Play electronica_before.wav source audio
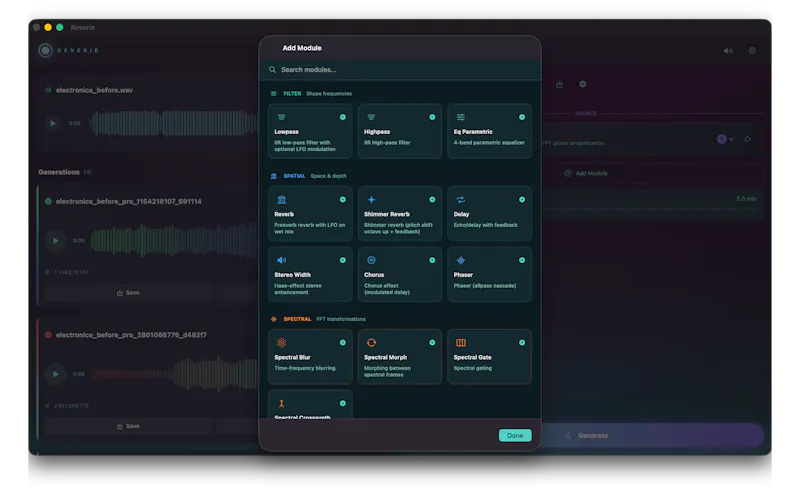This screenshot has height=493, width=800. (53, 123)
